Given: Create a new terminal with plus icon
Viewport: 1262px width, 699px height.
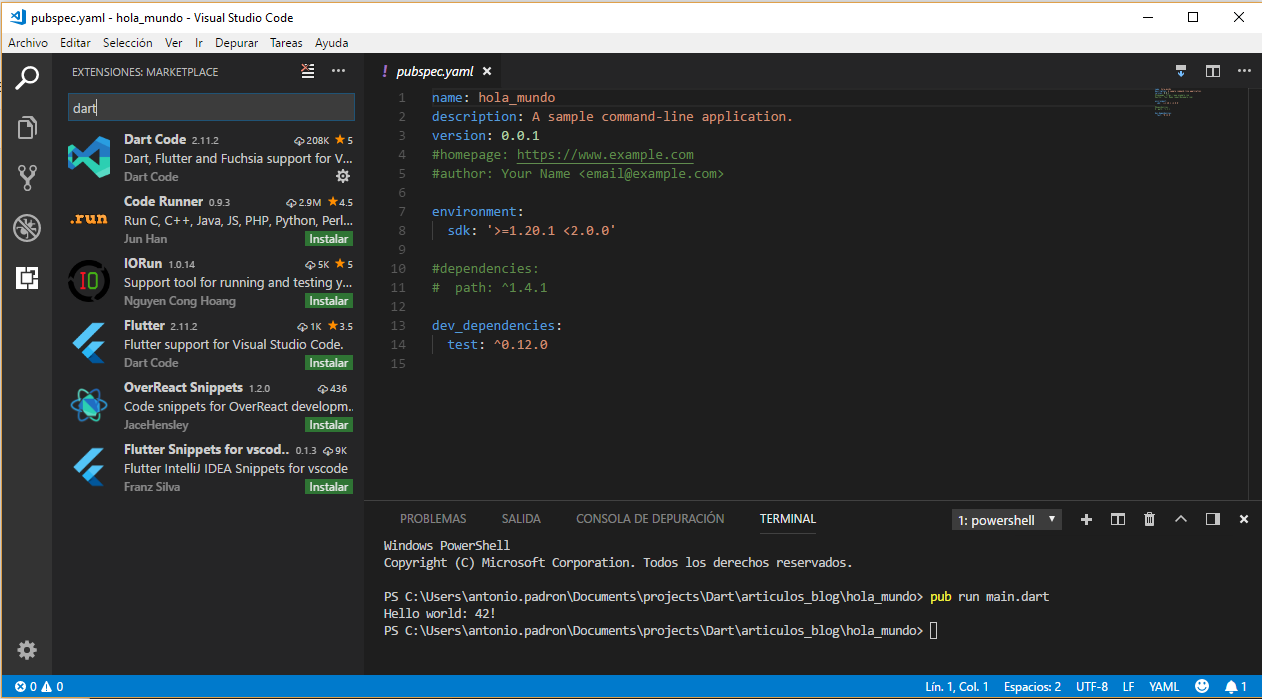Looking at the screenshot, I should pyautogui.click(x=1086, y=519).
